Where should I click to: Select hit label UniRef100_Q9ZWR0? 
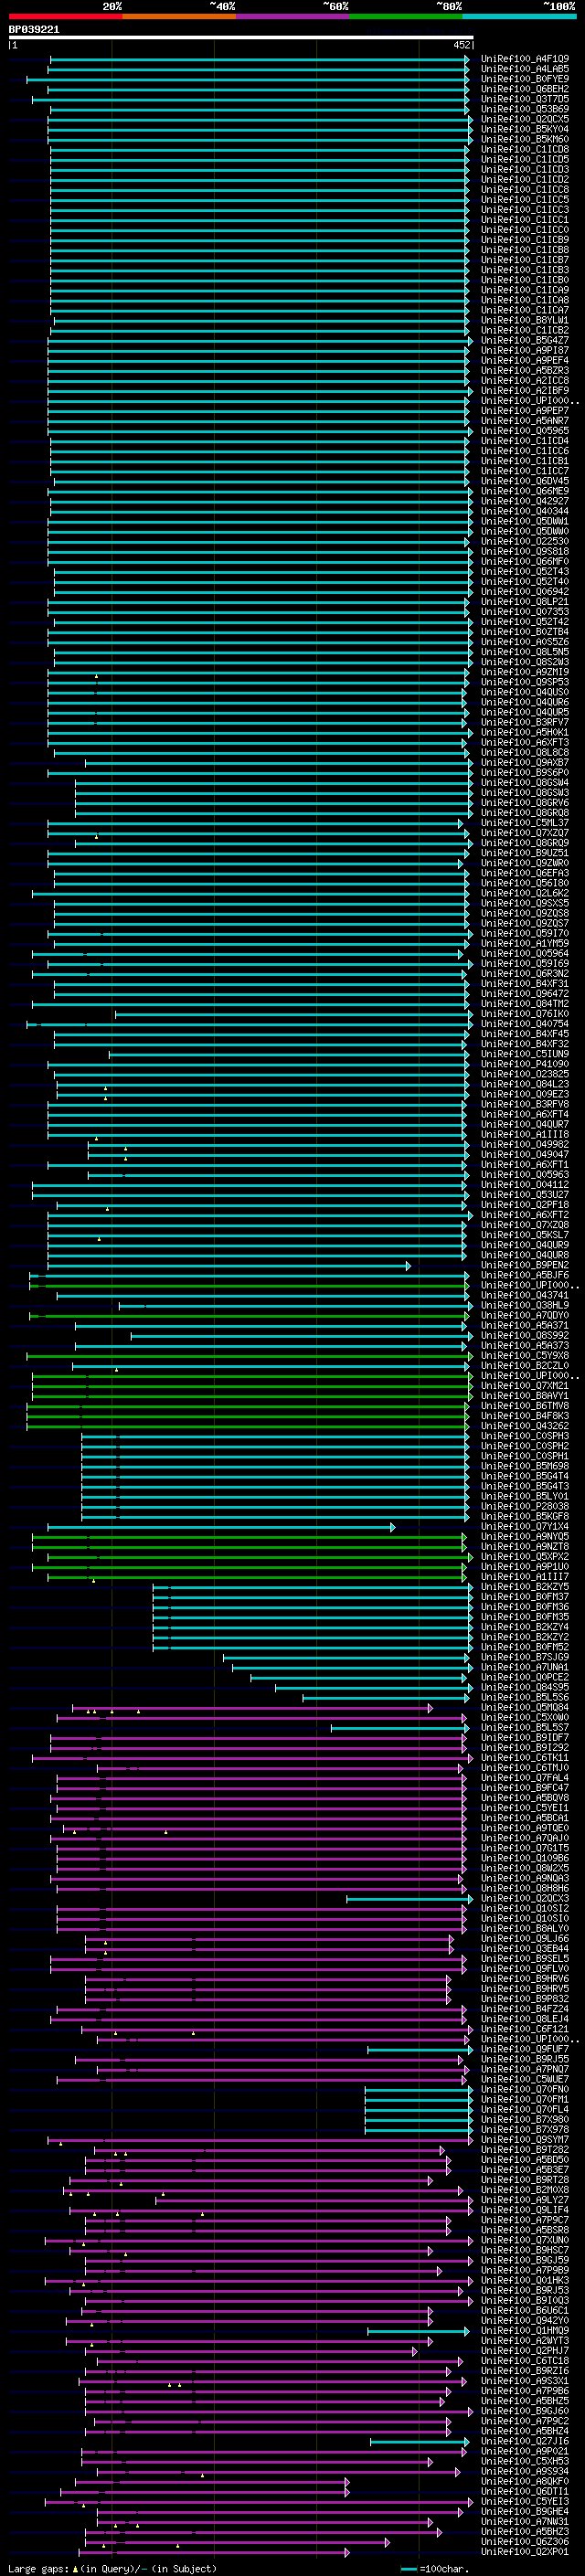tap(525, 863)
